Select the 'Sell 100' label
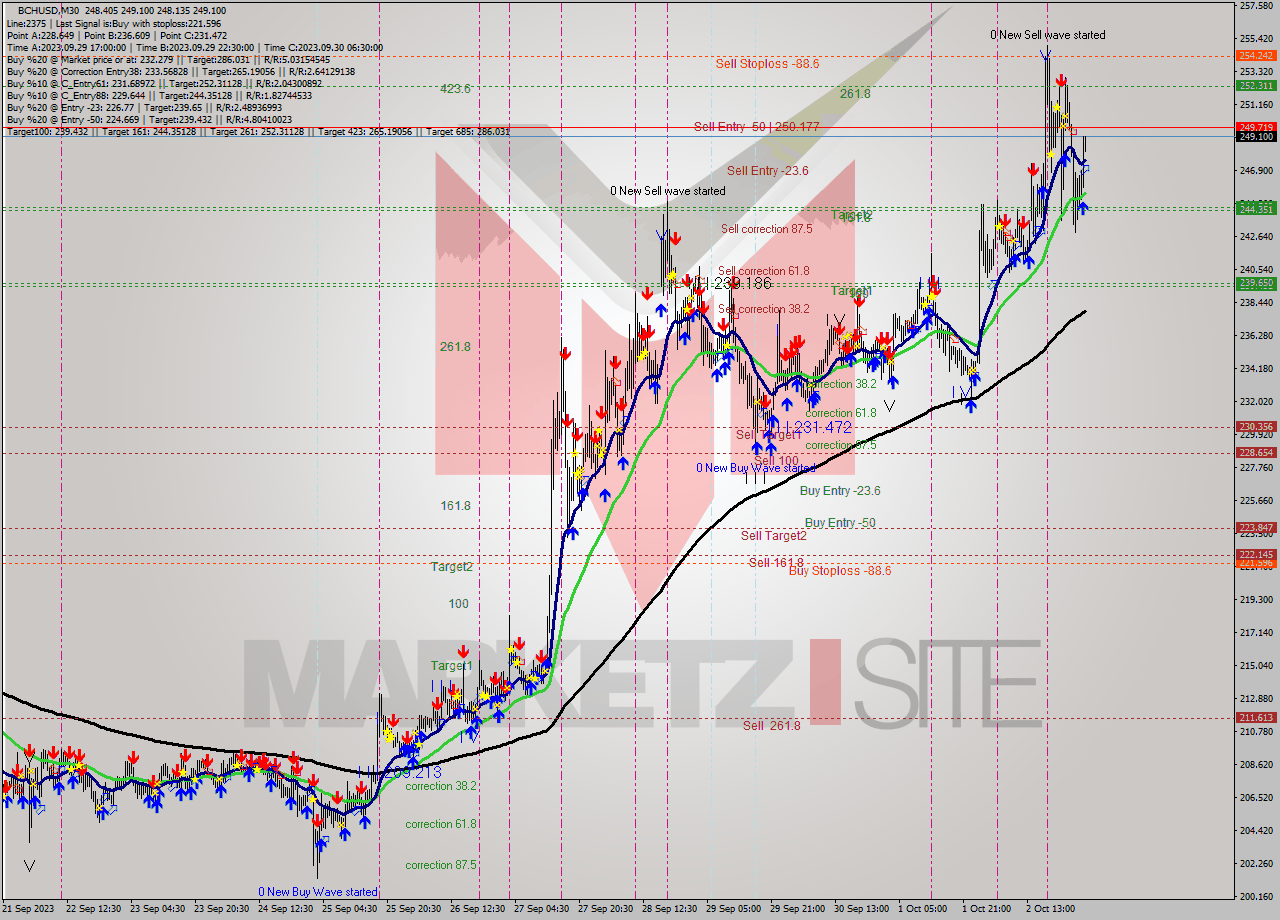 click(x=777, y=461)
